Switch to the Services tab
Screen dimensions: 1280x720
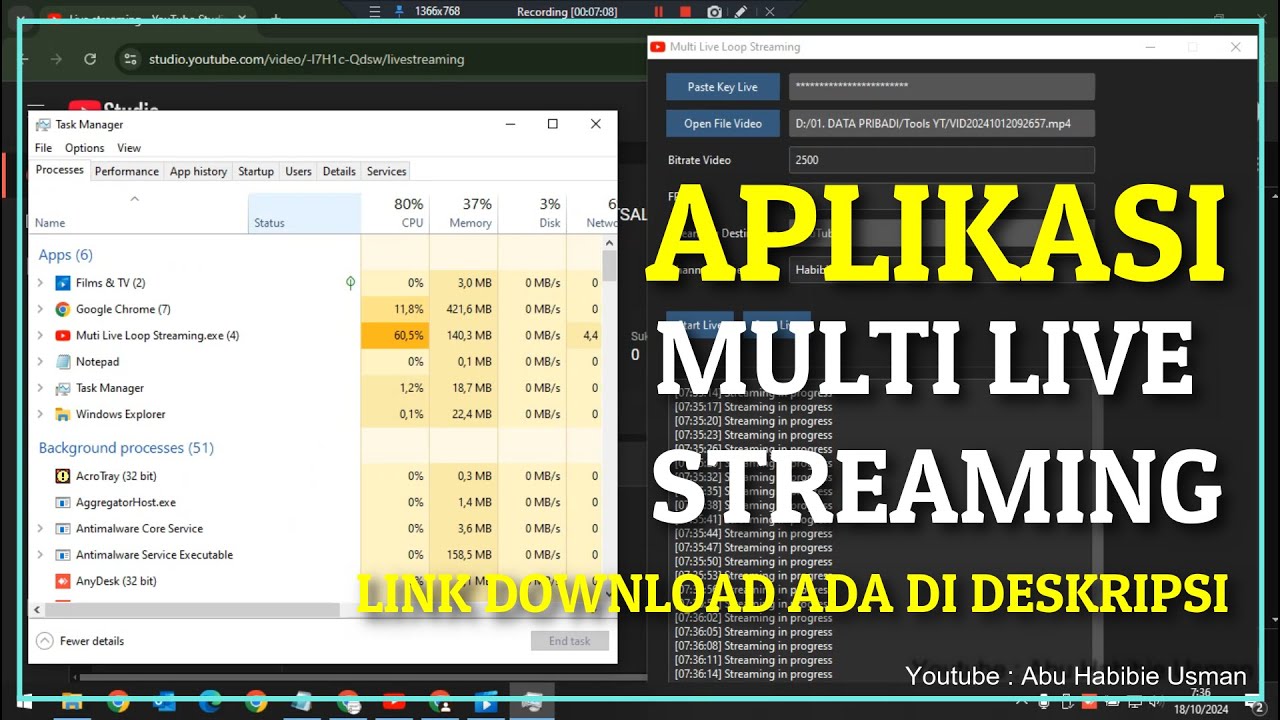point(386,171)
